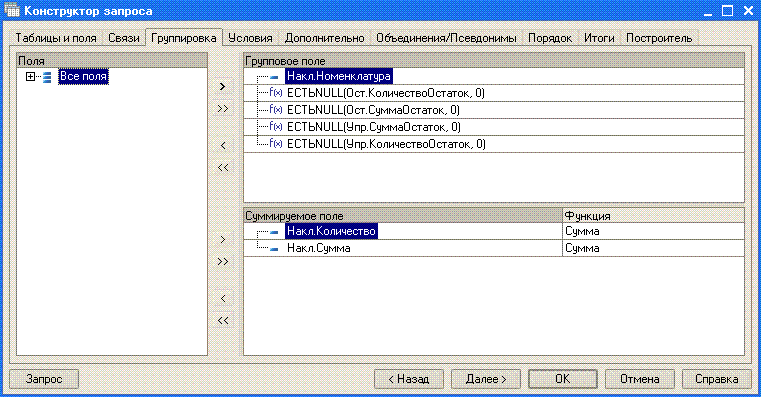The height and width of the screenshot is (397, 761).
Task: Click the database icon beside 'Все поля'
Action: tap(47, 77)
